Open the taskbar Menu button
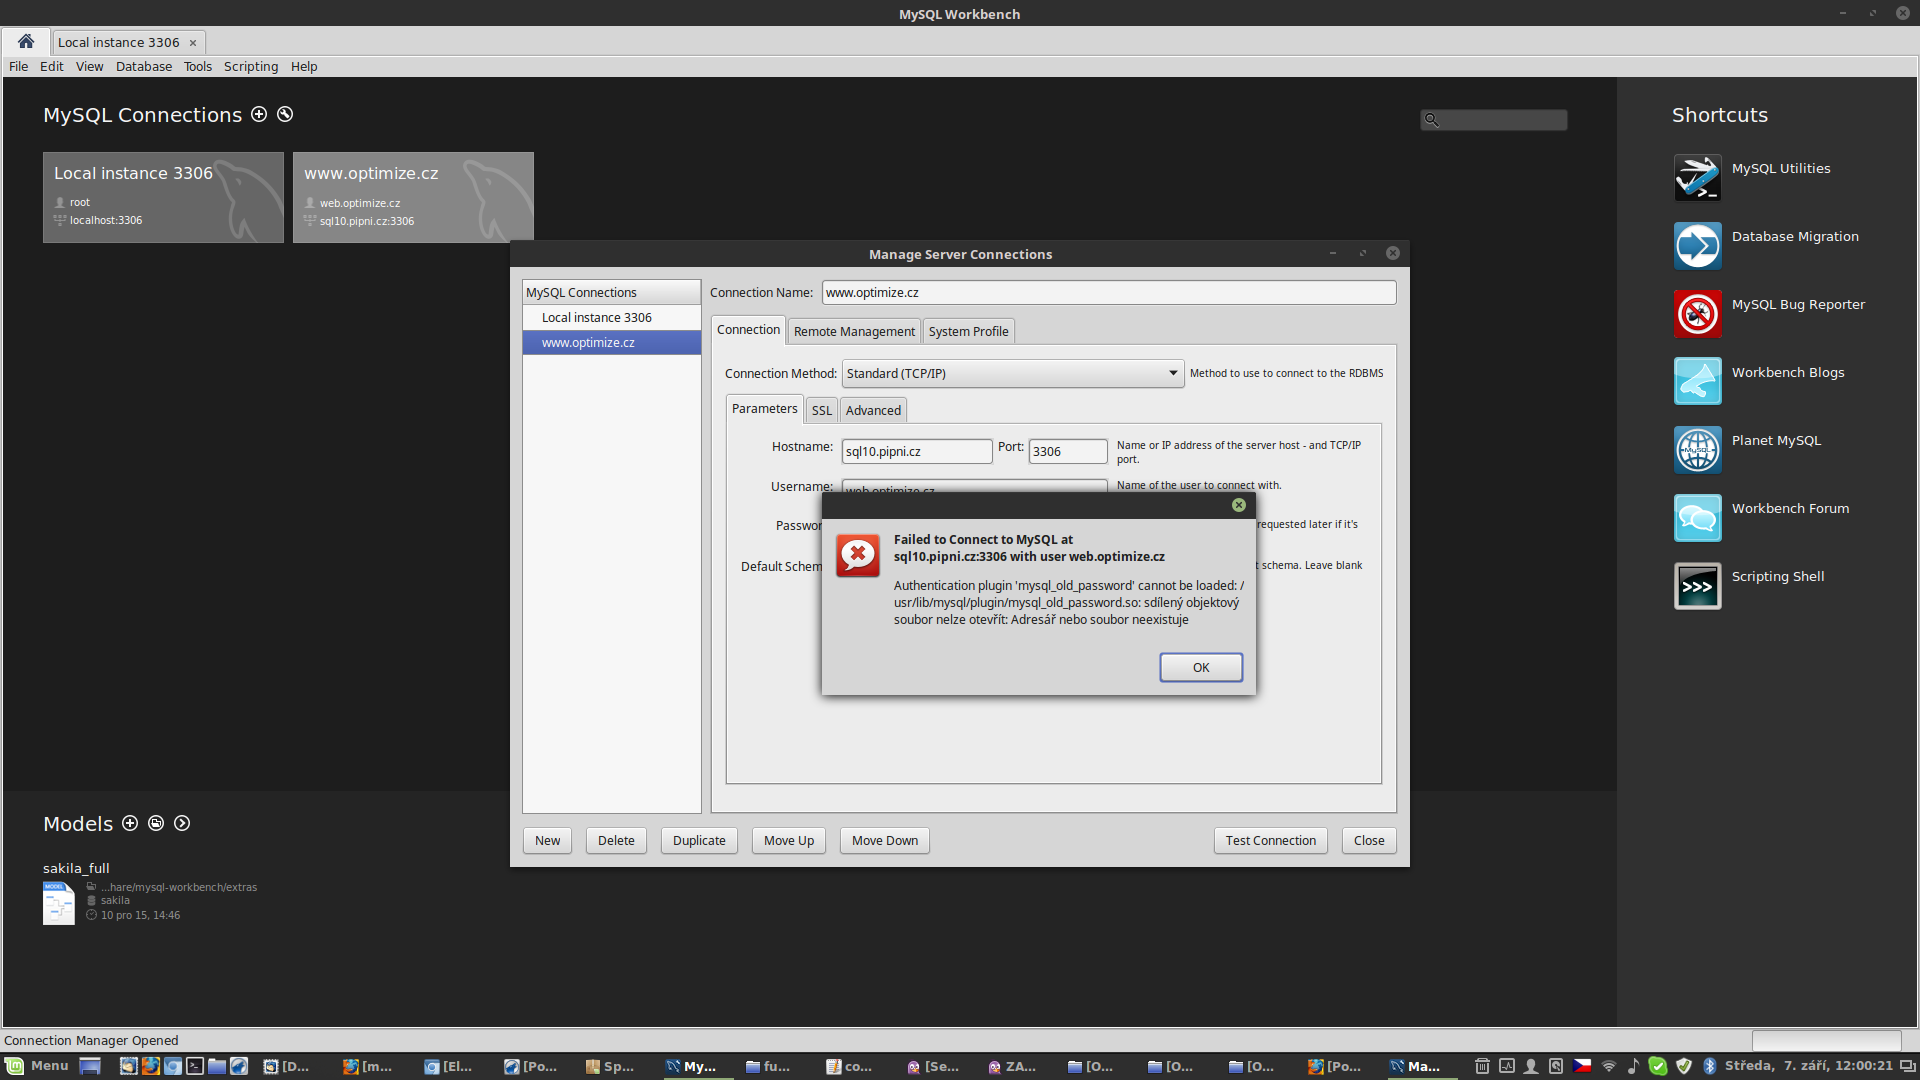1920x1080 pixels. 37,1066
